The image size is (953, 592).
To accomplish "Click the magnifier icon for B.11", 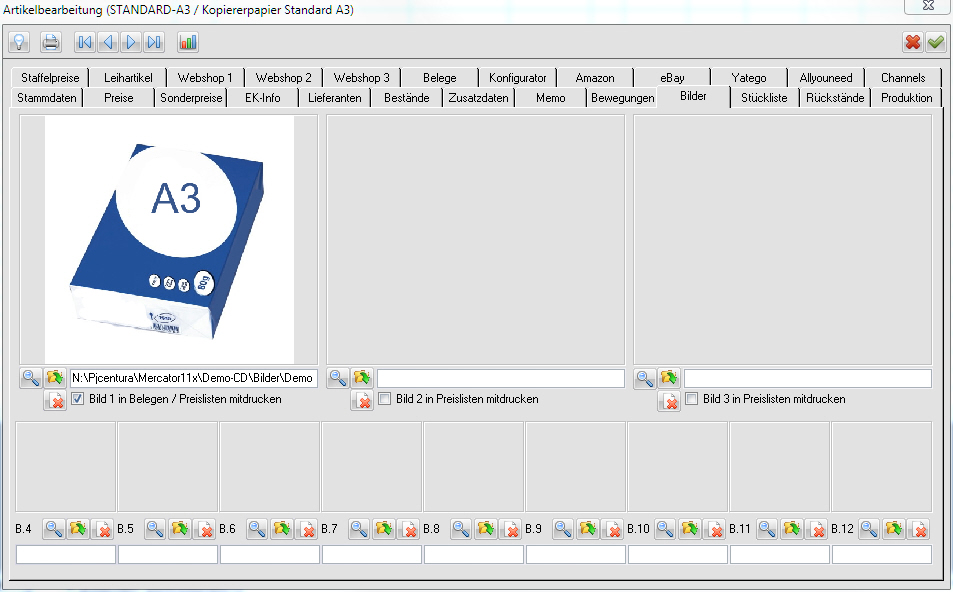I will pyautogui.click(x=768, y=529).
